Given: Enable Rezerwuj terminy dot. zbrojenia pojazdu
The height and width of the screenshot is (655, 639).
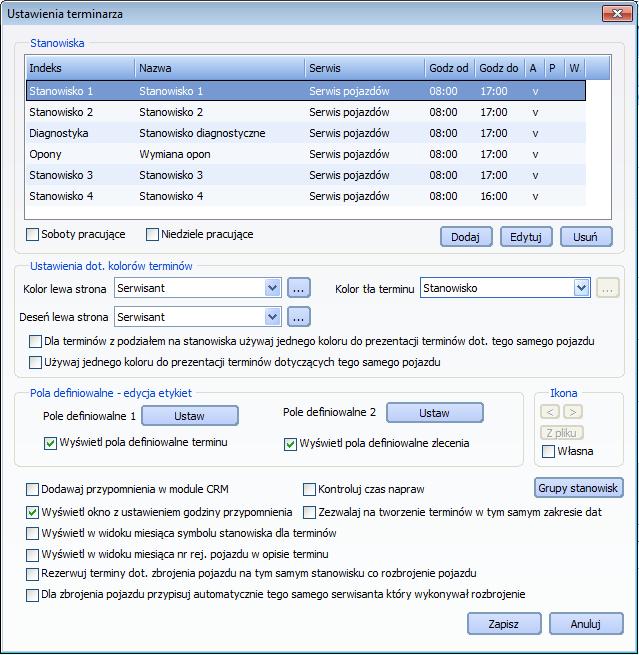Looking at the screenshot, I should pyautogui.click(x=32, y=574).
